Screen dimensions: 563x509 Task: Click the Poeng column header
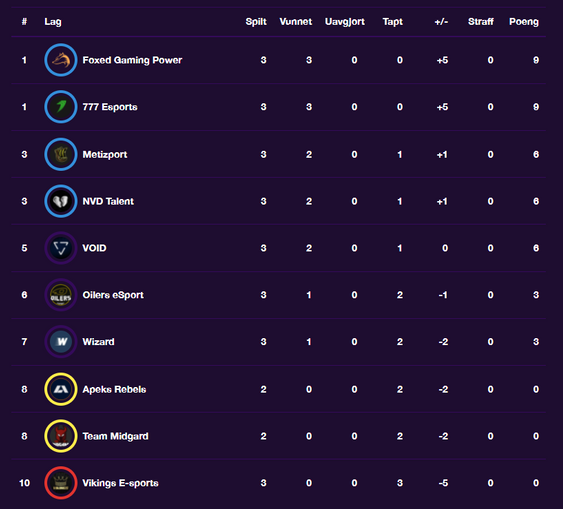point(524,22)
